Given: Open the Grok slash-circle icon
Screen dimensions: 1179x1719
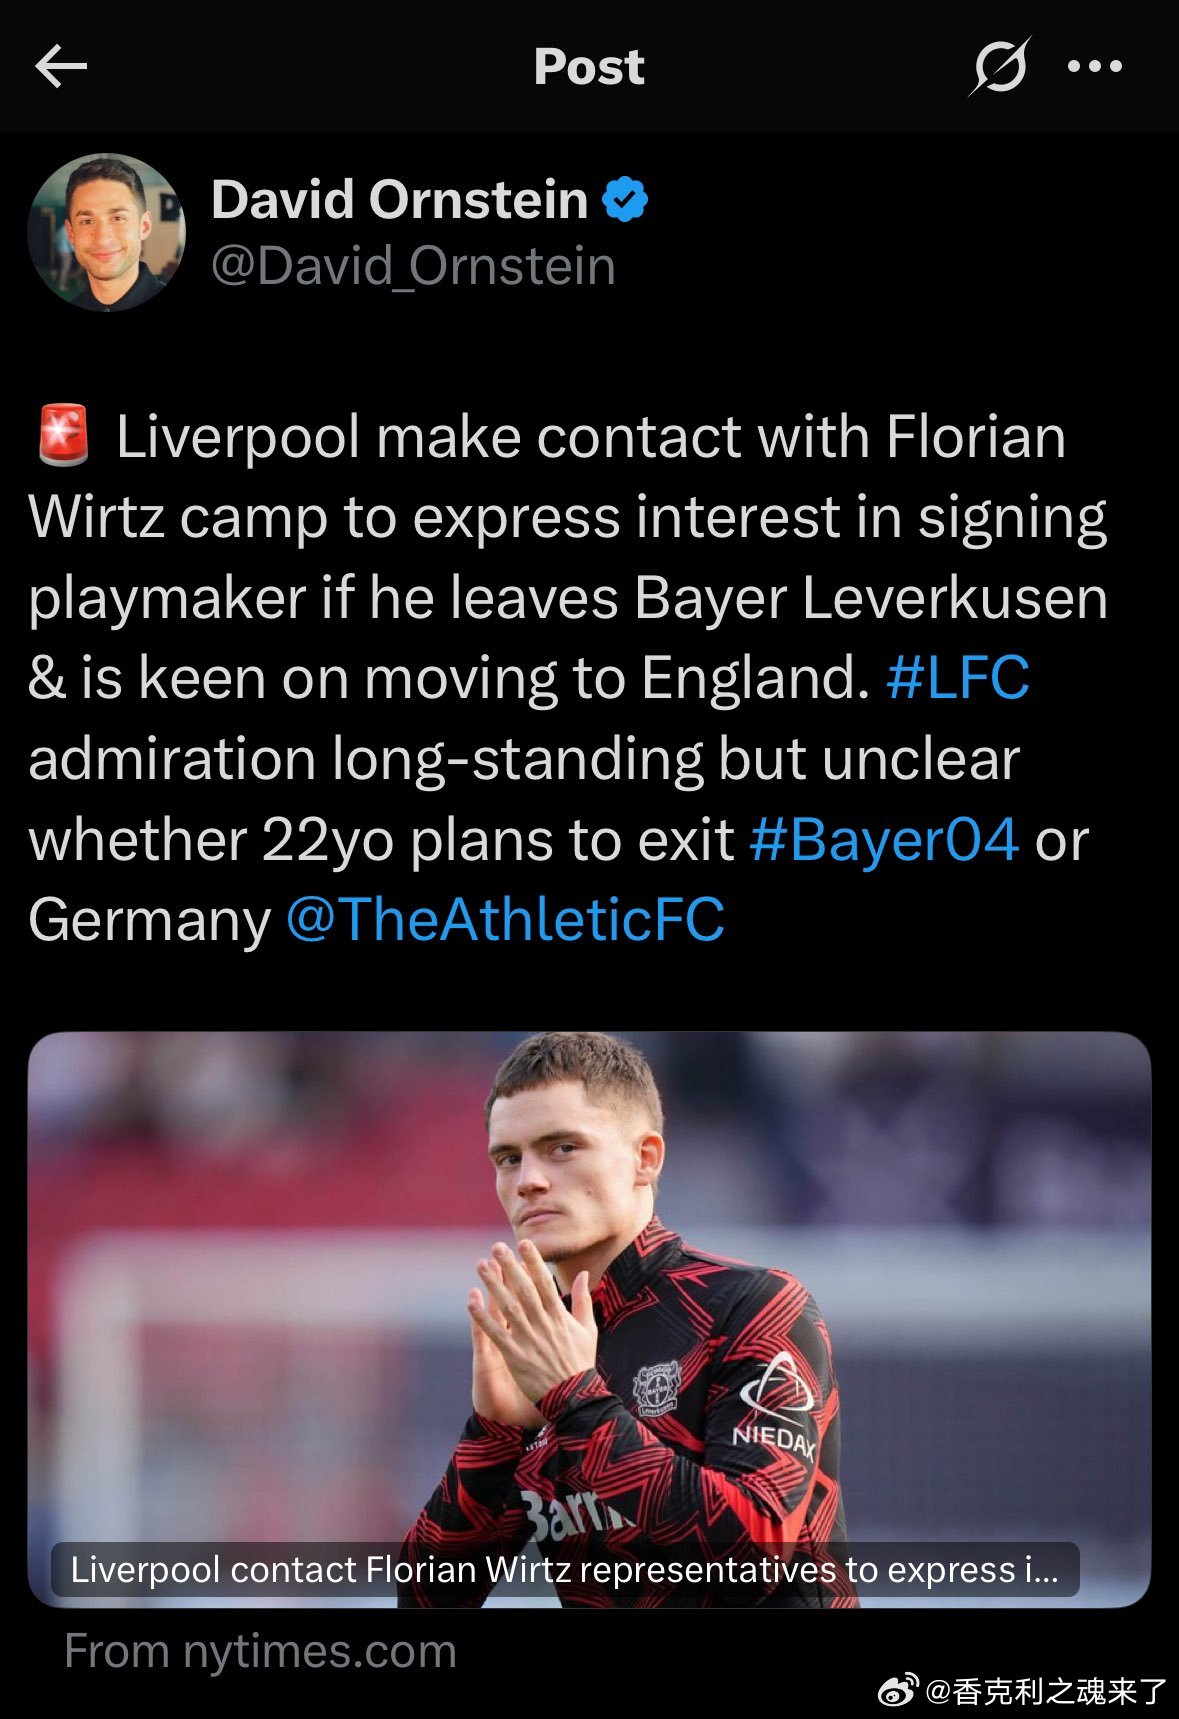Looking at the screenshot, I should coord(999,67).
